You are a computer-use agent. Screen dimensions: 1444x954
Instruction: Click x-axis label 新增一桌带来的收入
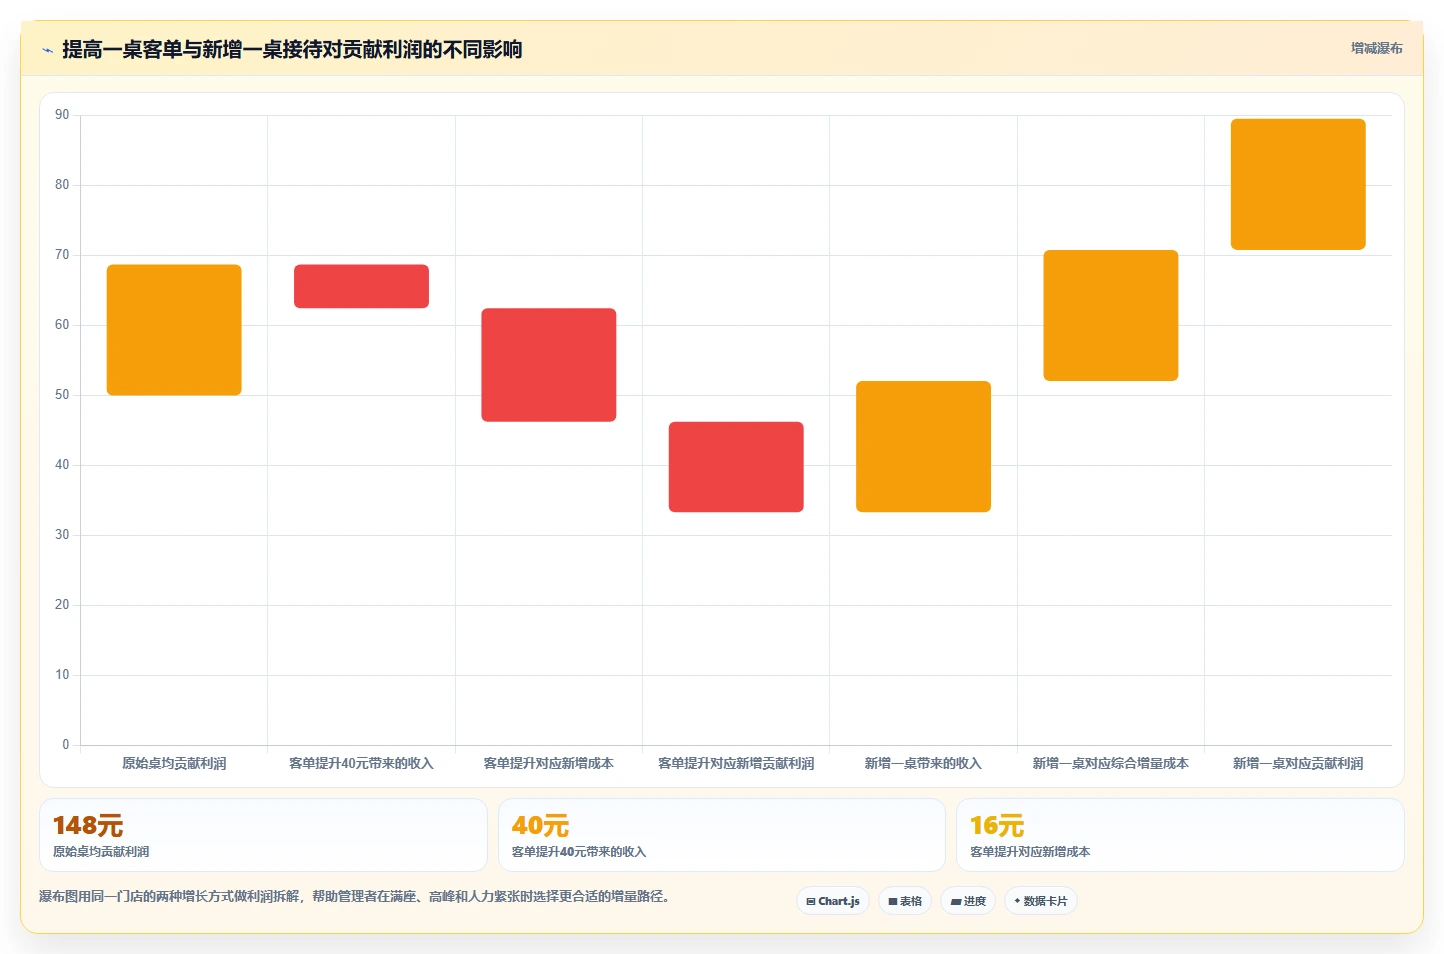click(x=923, y=763)
